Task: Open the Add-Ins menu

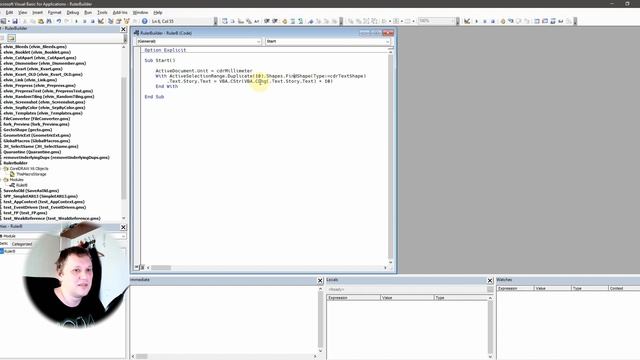Action: pyautogui.click(x=120, y=13)
